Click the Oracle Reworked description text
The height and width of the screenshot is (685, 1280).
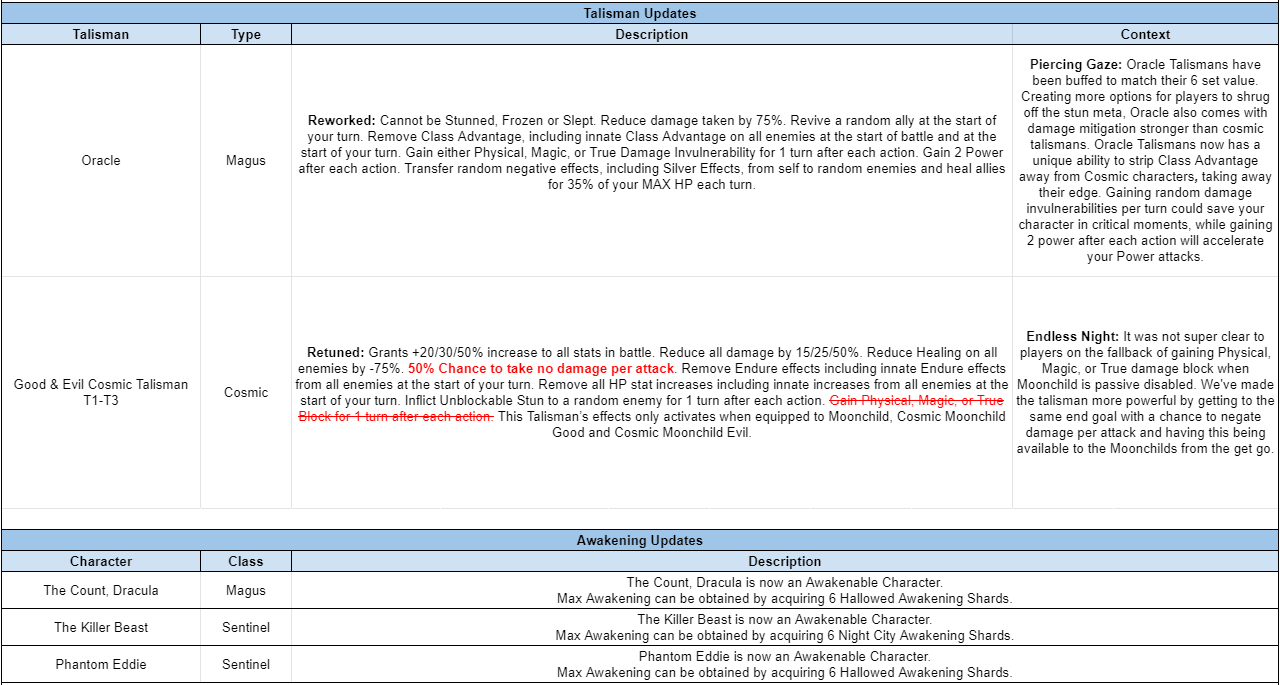pos(651,152)
